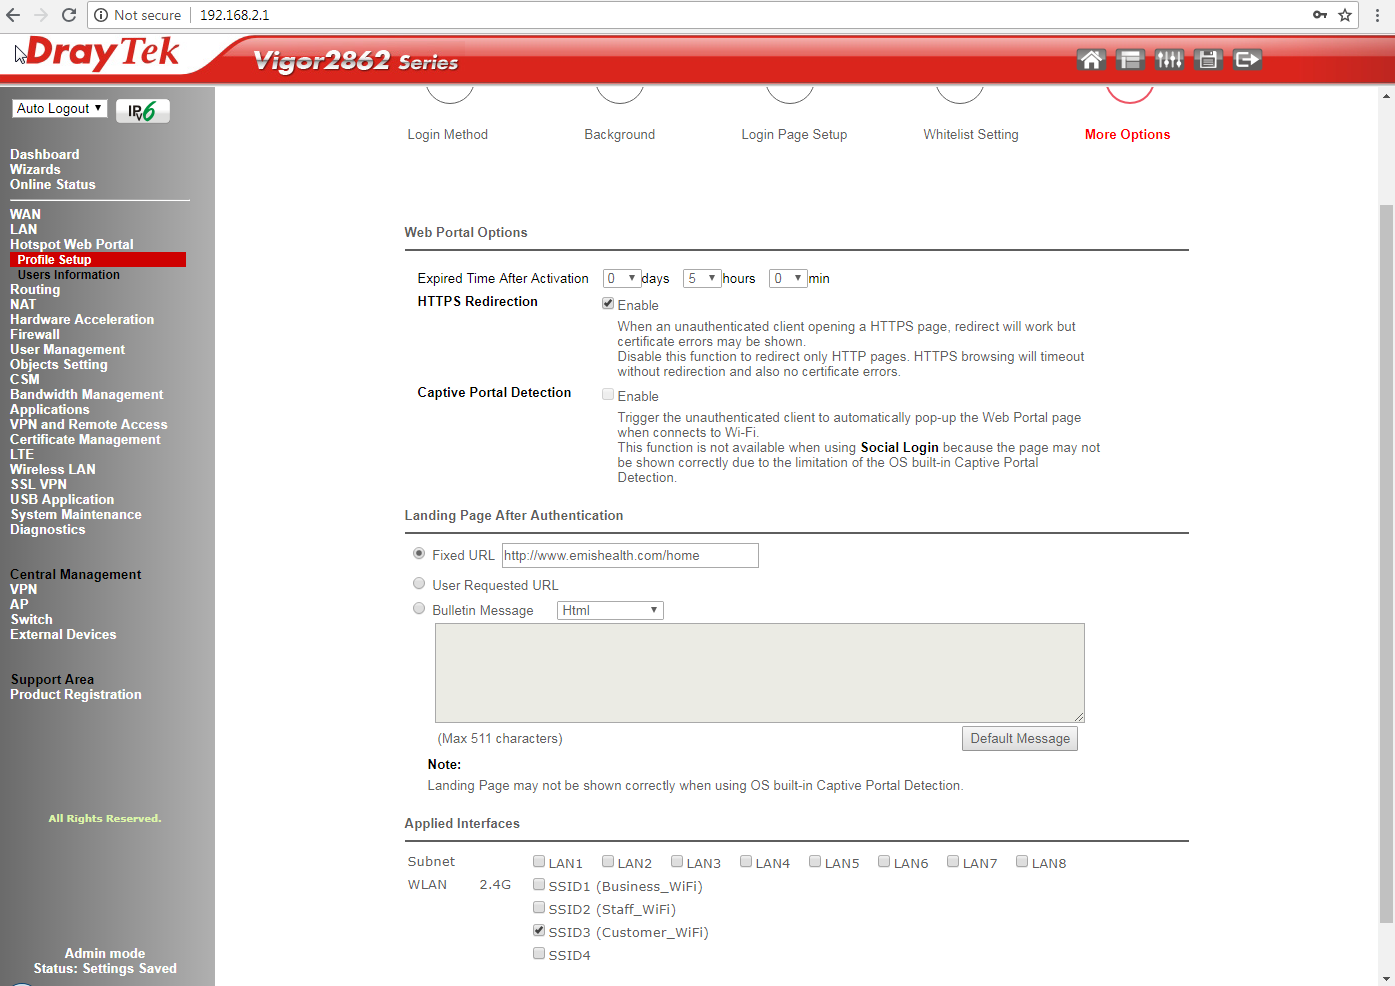Open the Auto Logout dropdown
1395x986 pixels.
tap(58, 107)
